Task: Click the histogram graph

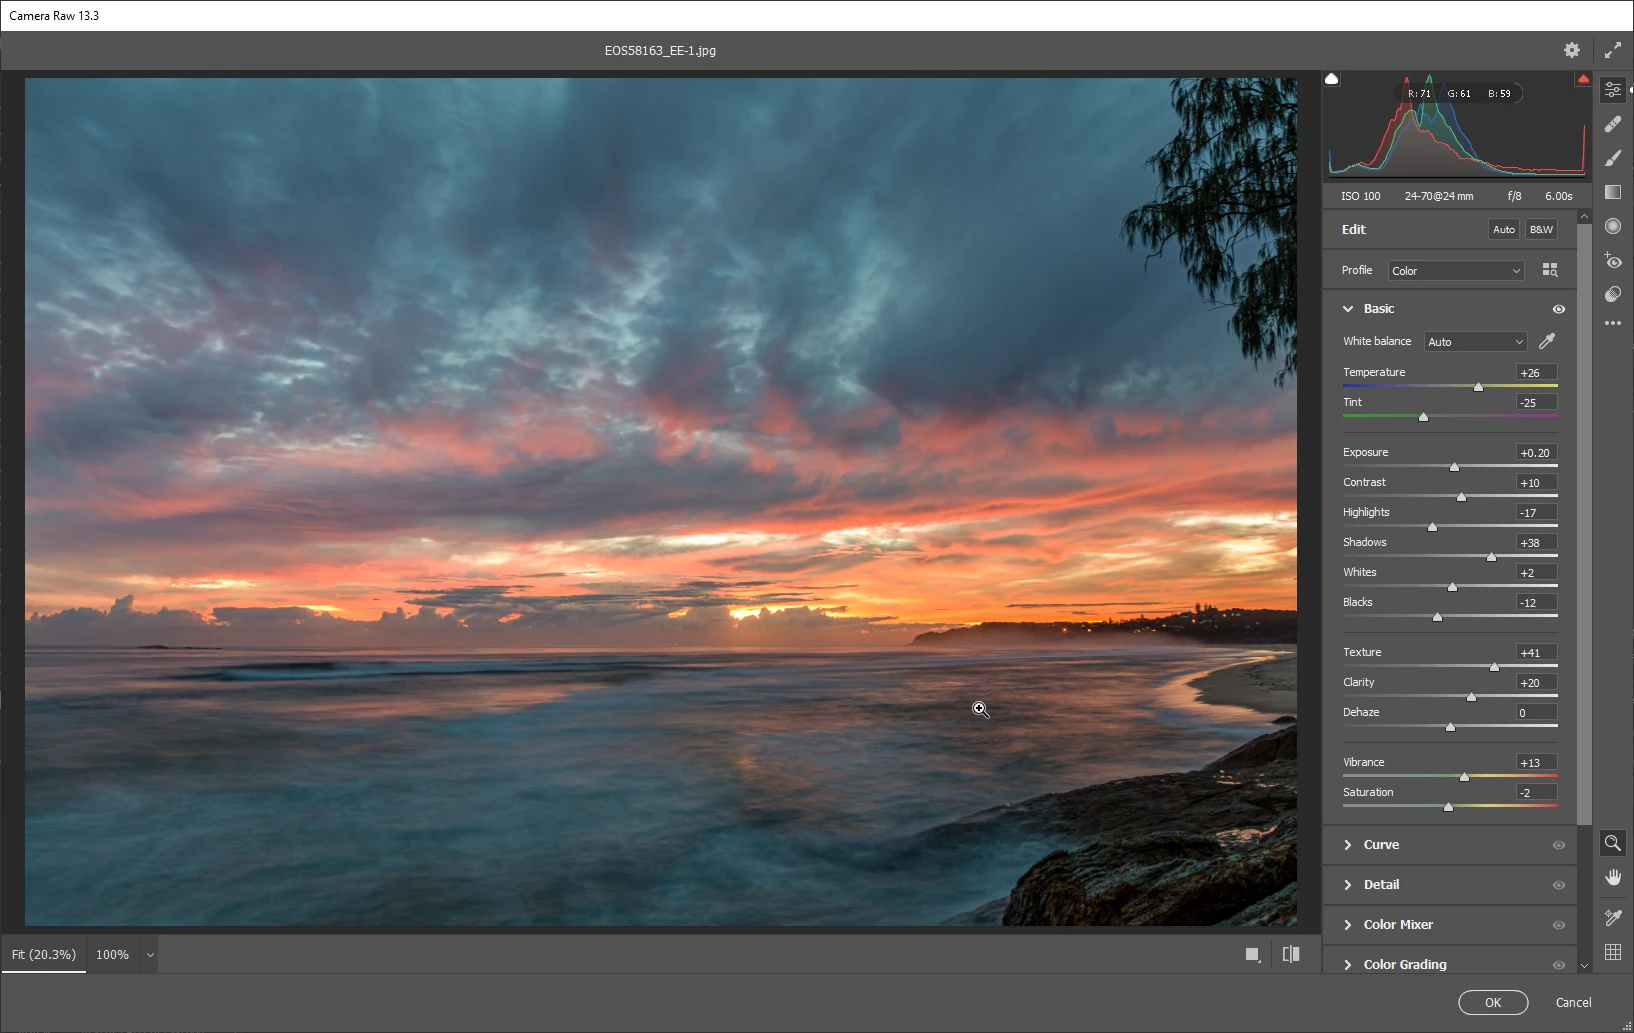Action: [1457, 126]
